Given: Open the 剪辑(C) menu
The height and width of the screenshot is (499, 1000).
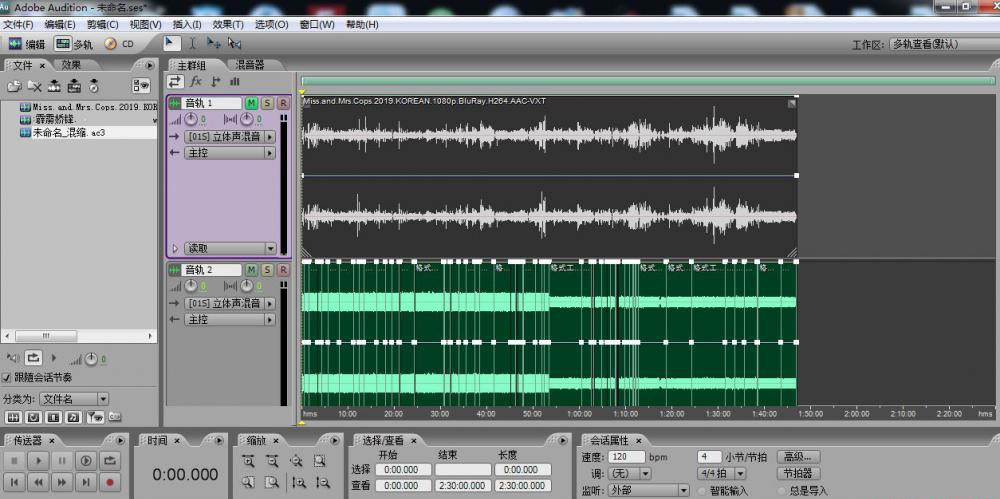Looking at the screenshot, I should pyautogui.click(x=103, y=24).
